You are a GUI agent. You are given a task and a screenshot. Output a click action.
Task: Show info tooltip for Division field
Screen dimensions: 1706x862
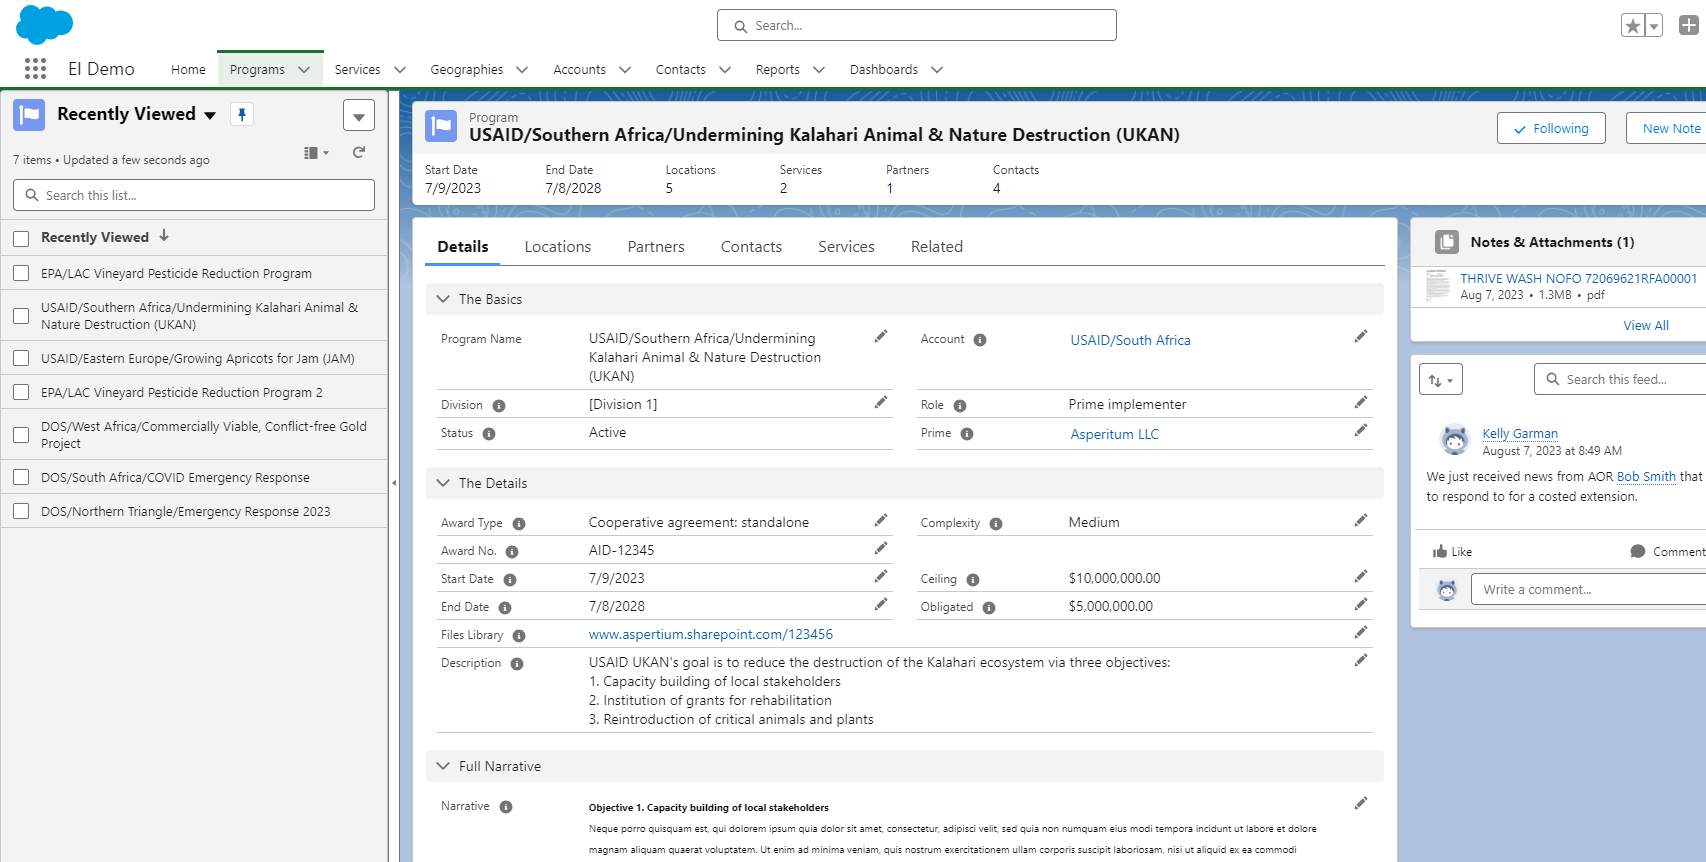499,406
